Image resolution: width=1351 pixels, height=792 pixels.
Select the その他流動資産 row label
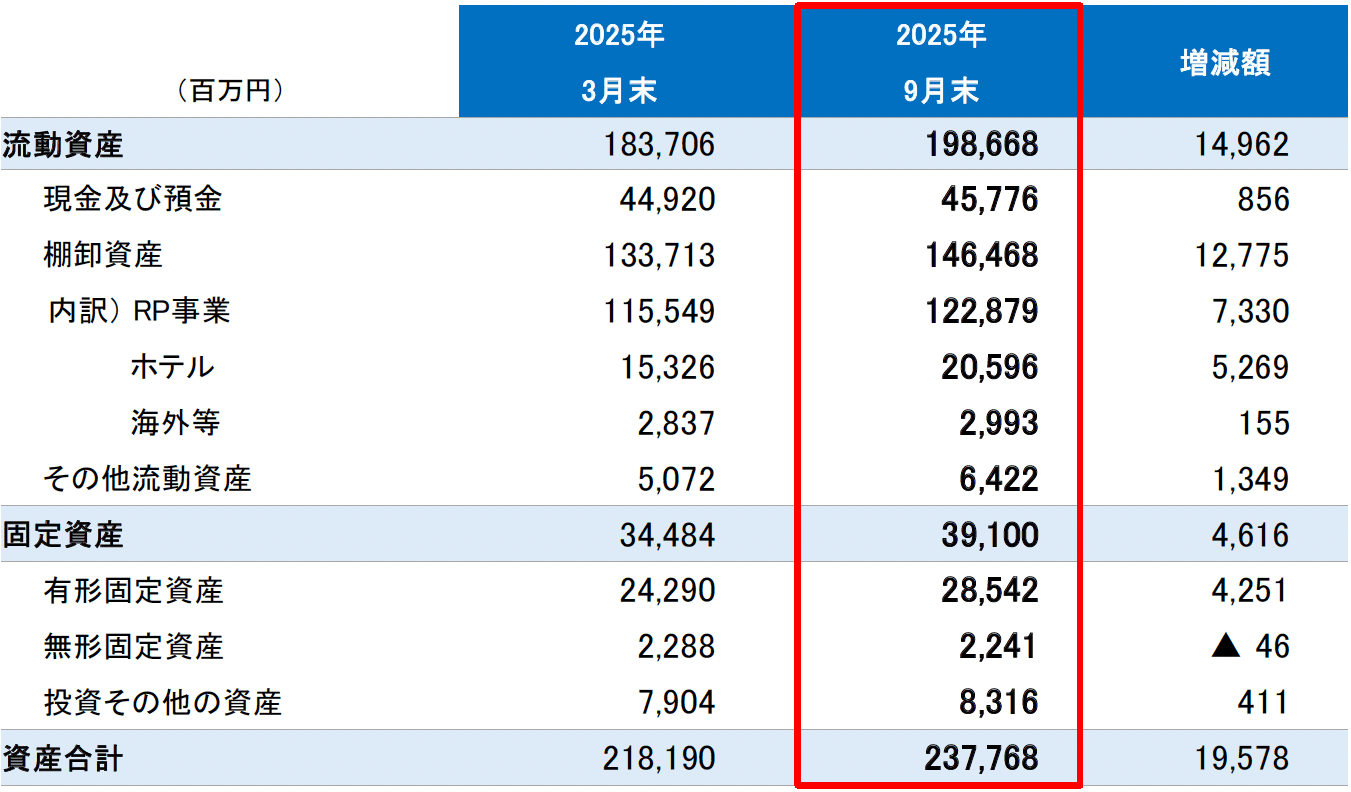147,479
